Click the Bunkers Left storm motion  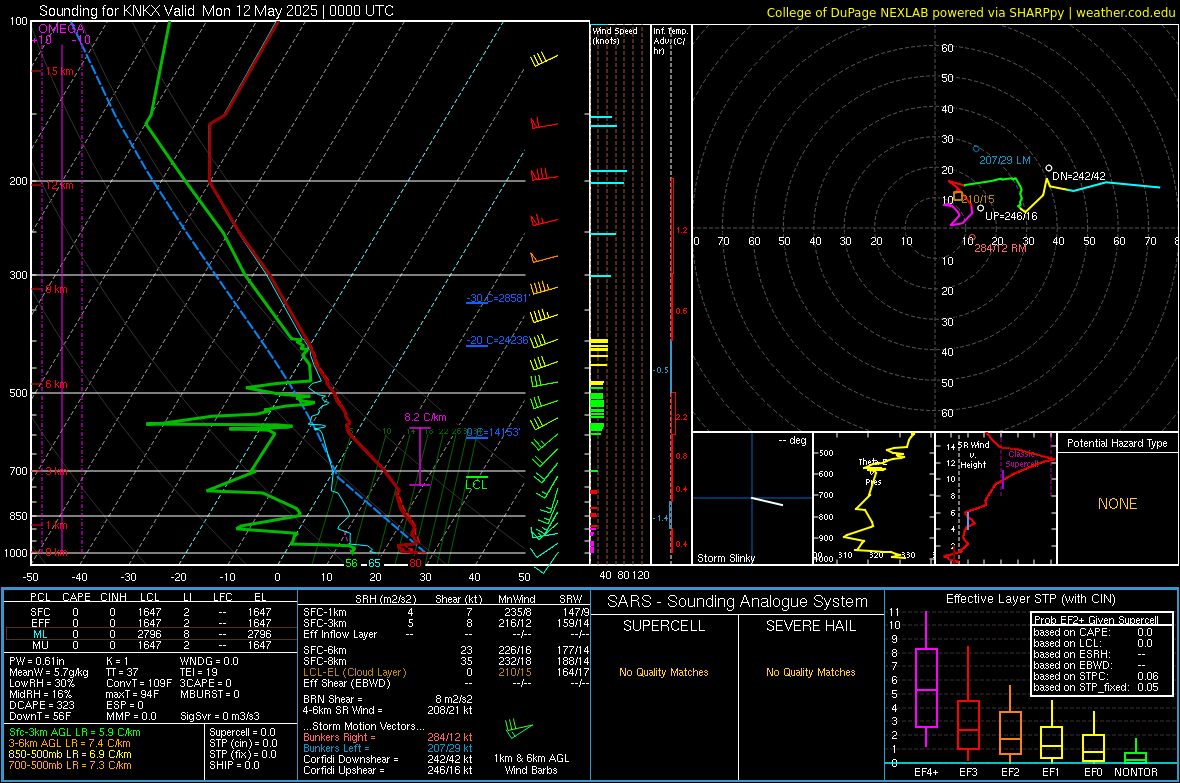coord(388,748)
